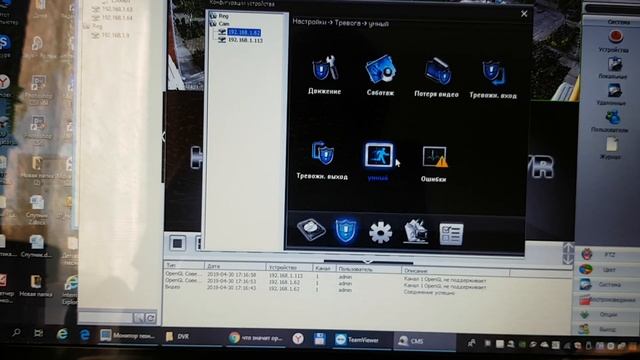
Task: Open Удаленные remote settings in the right panel
Action: point(613,95)
